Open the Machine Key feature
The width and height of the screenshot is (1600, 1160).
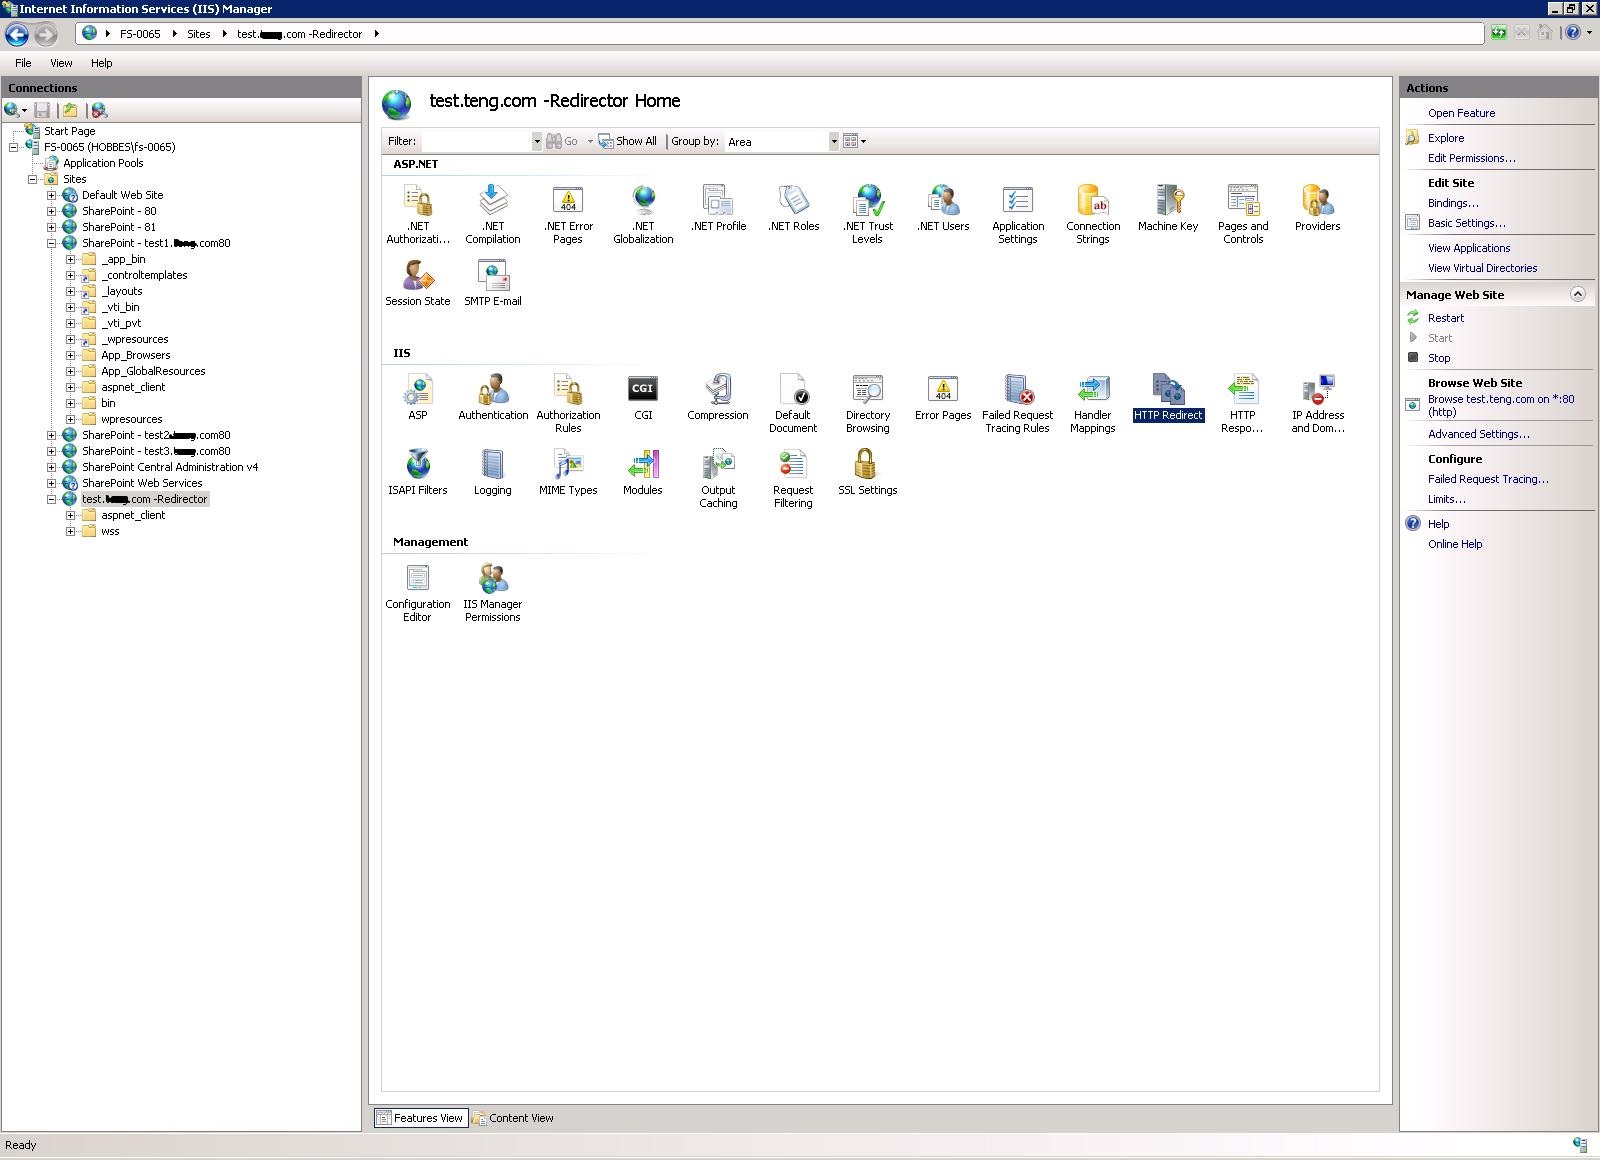tap(1168, 207)
